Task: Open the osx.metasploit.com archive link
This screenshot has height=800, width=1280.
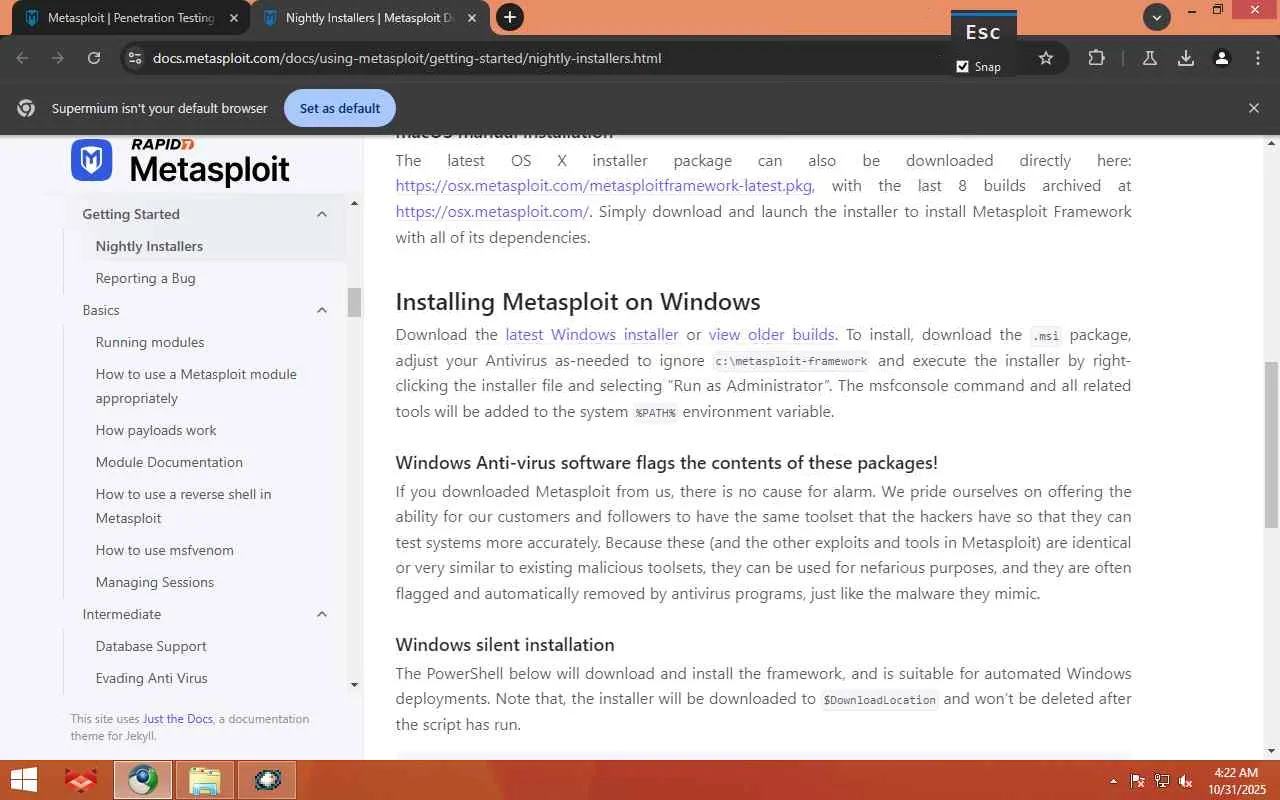Action: point(492,211)
